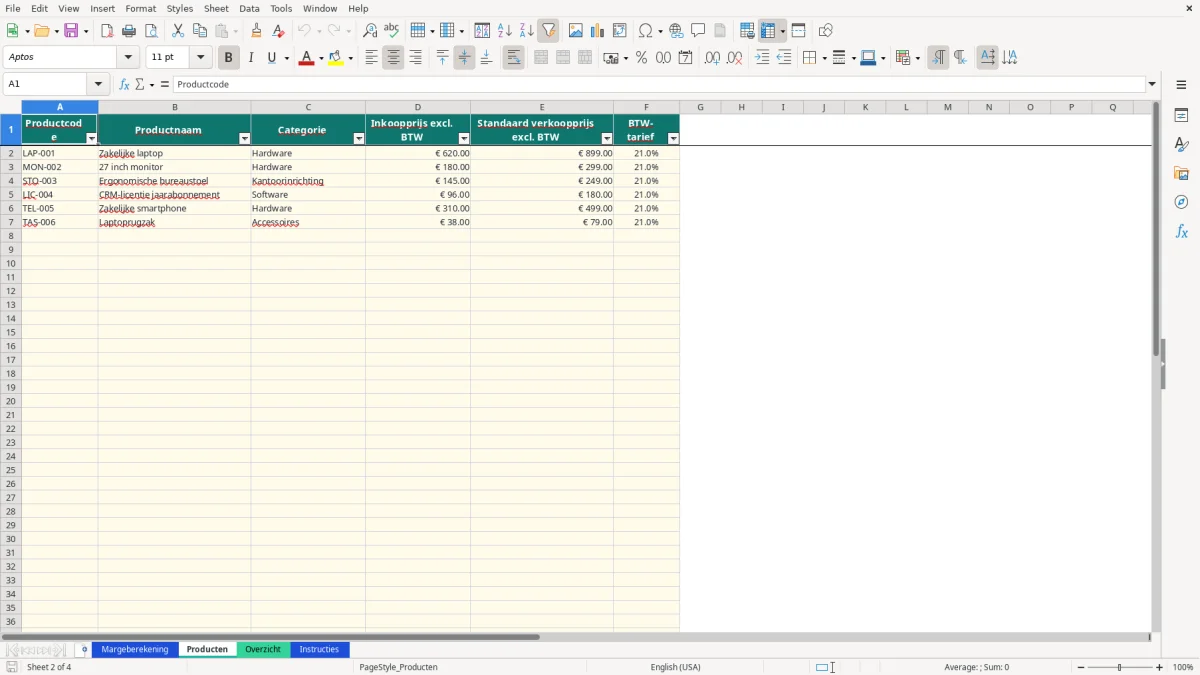Open the Styles menu
Image resolution: width=1200 pixels, height=675 pixels.
(x=180, y=8)
